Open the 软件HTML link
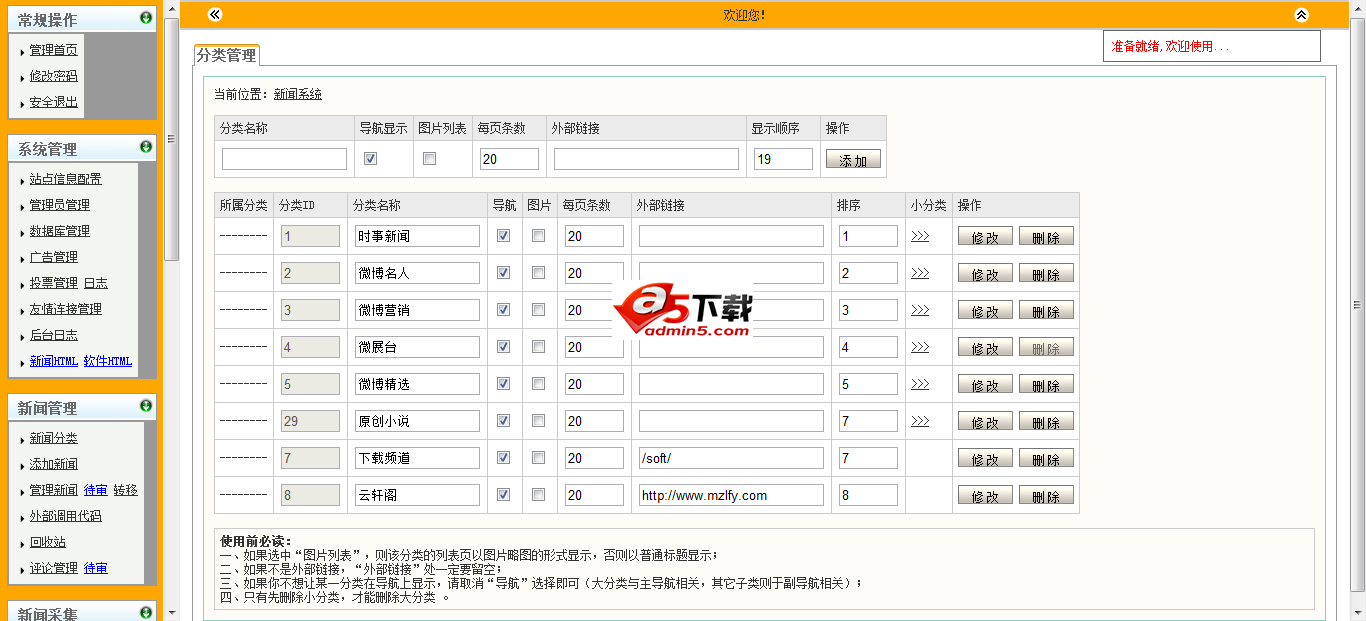The image size is (1366, 621). coord(108,361)
